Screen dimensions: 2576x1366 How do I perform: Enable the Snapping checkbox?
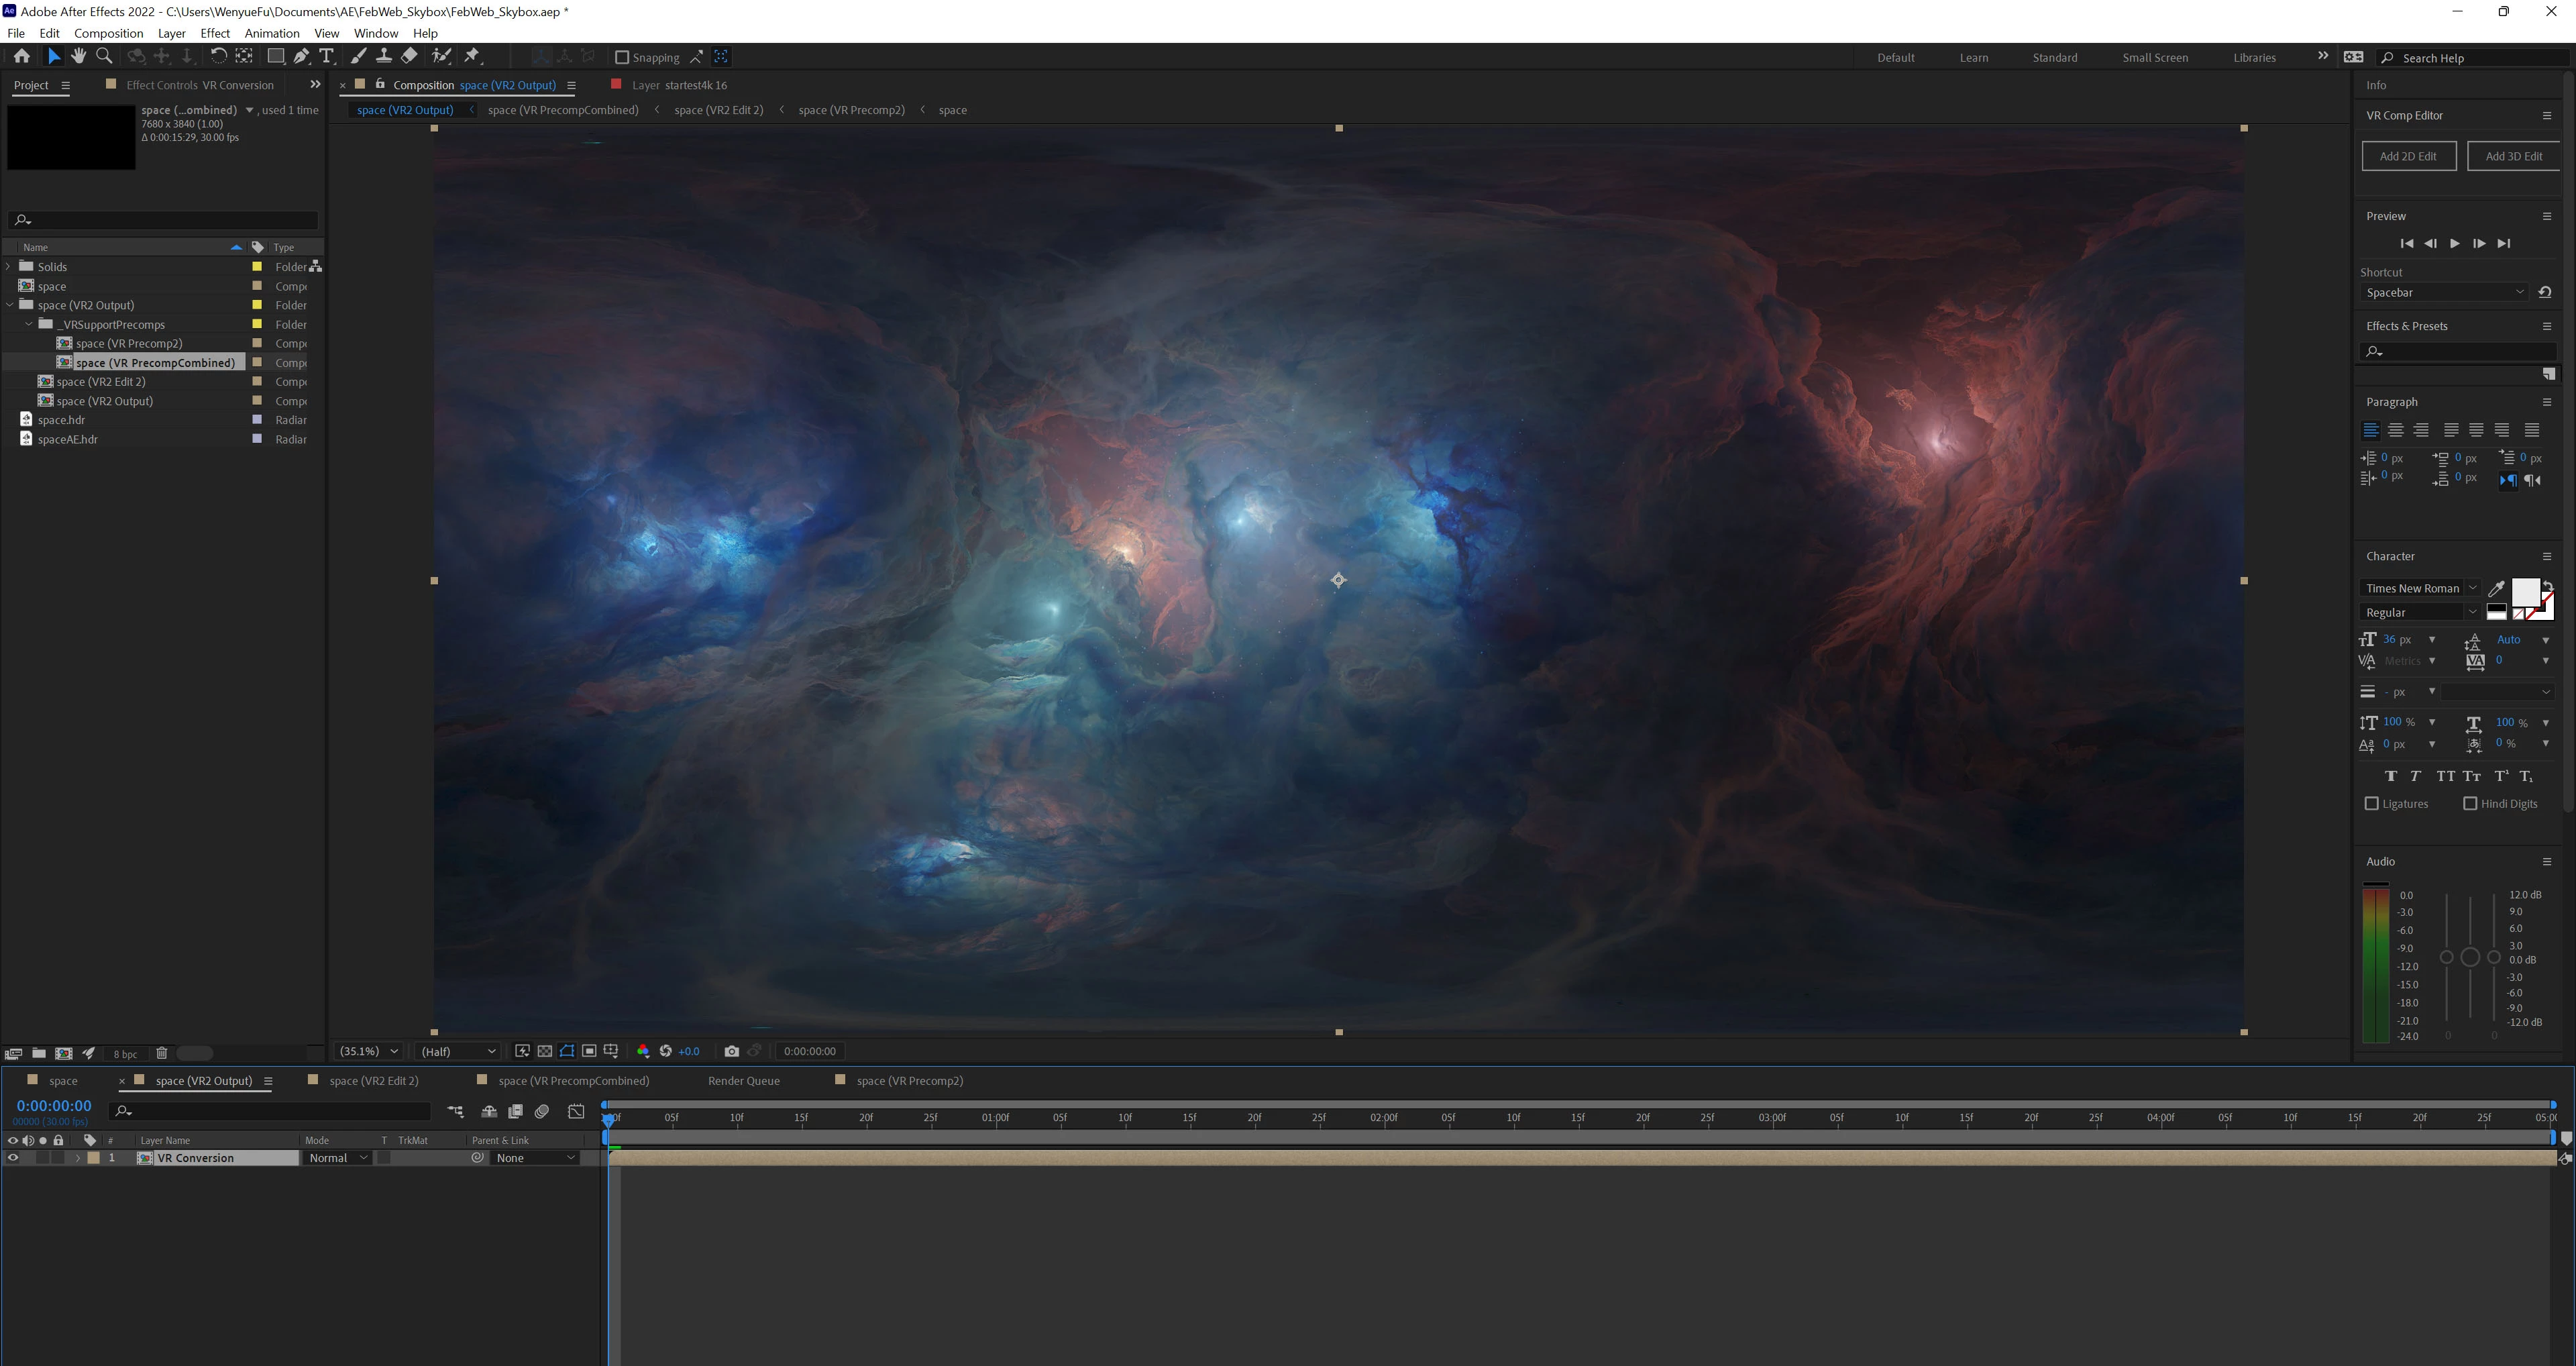[x=622, y=58]
